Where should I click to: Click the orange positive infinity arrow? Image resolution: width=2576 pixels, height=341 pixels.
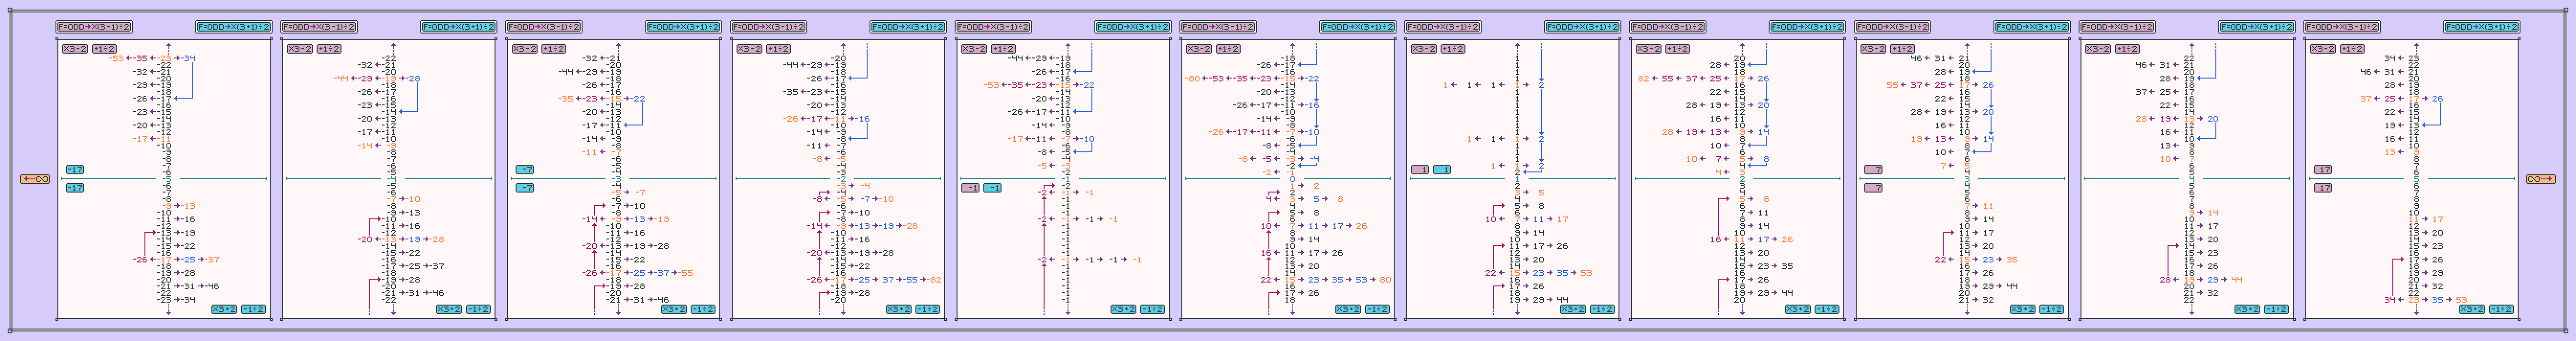(2540, 179)
